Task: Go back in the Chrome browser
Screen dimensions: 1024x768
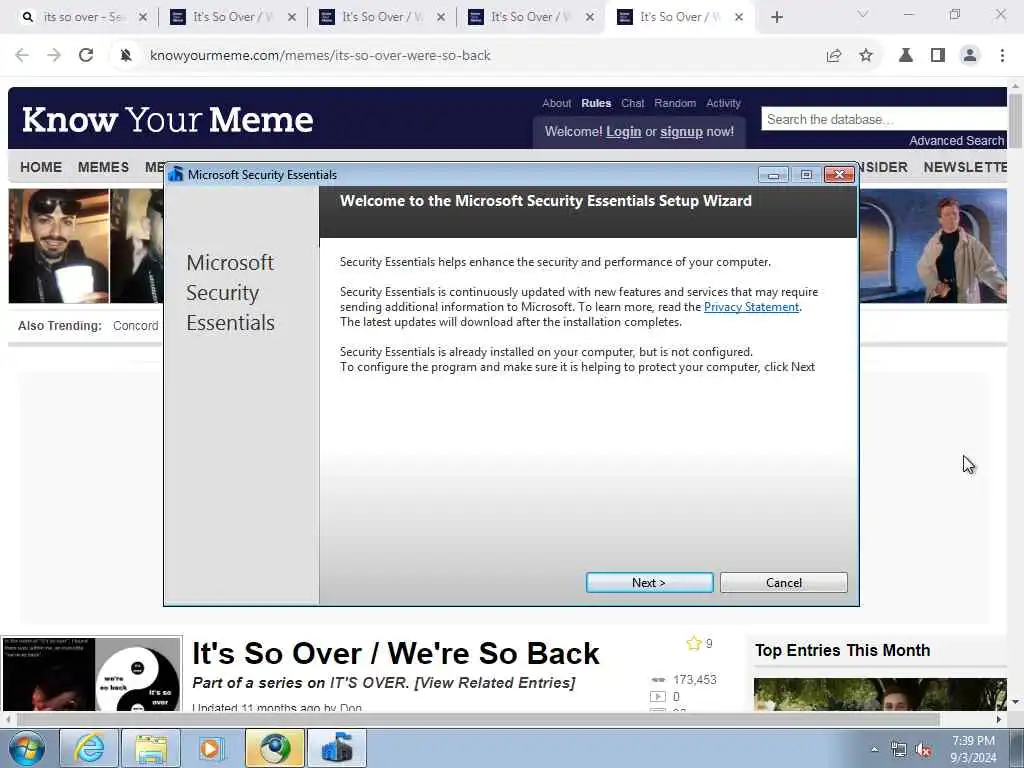Action: [x=22, y=56]
